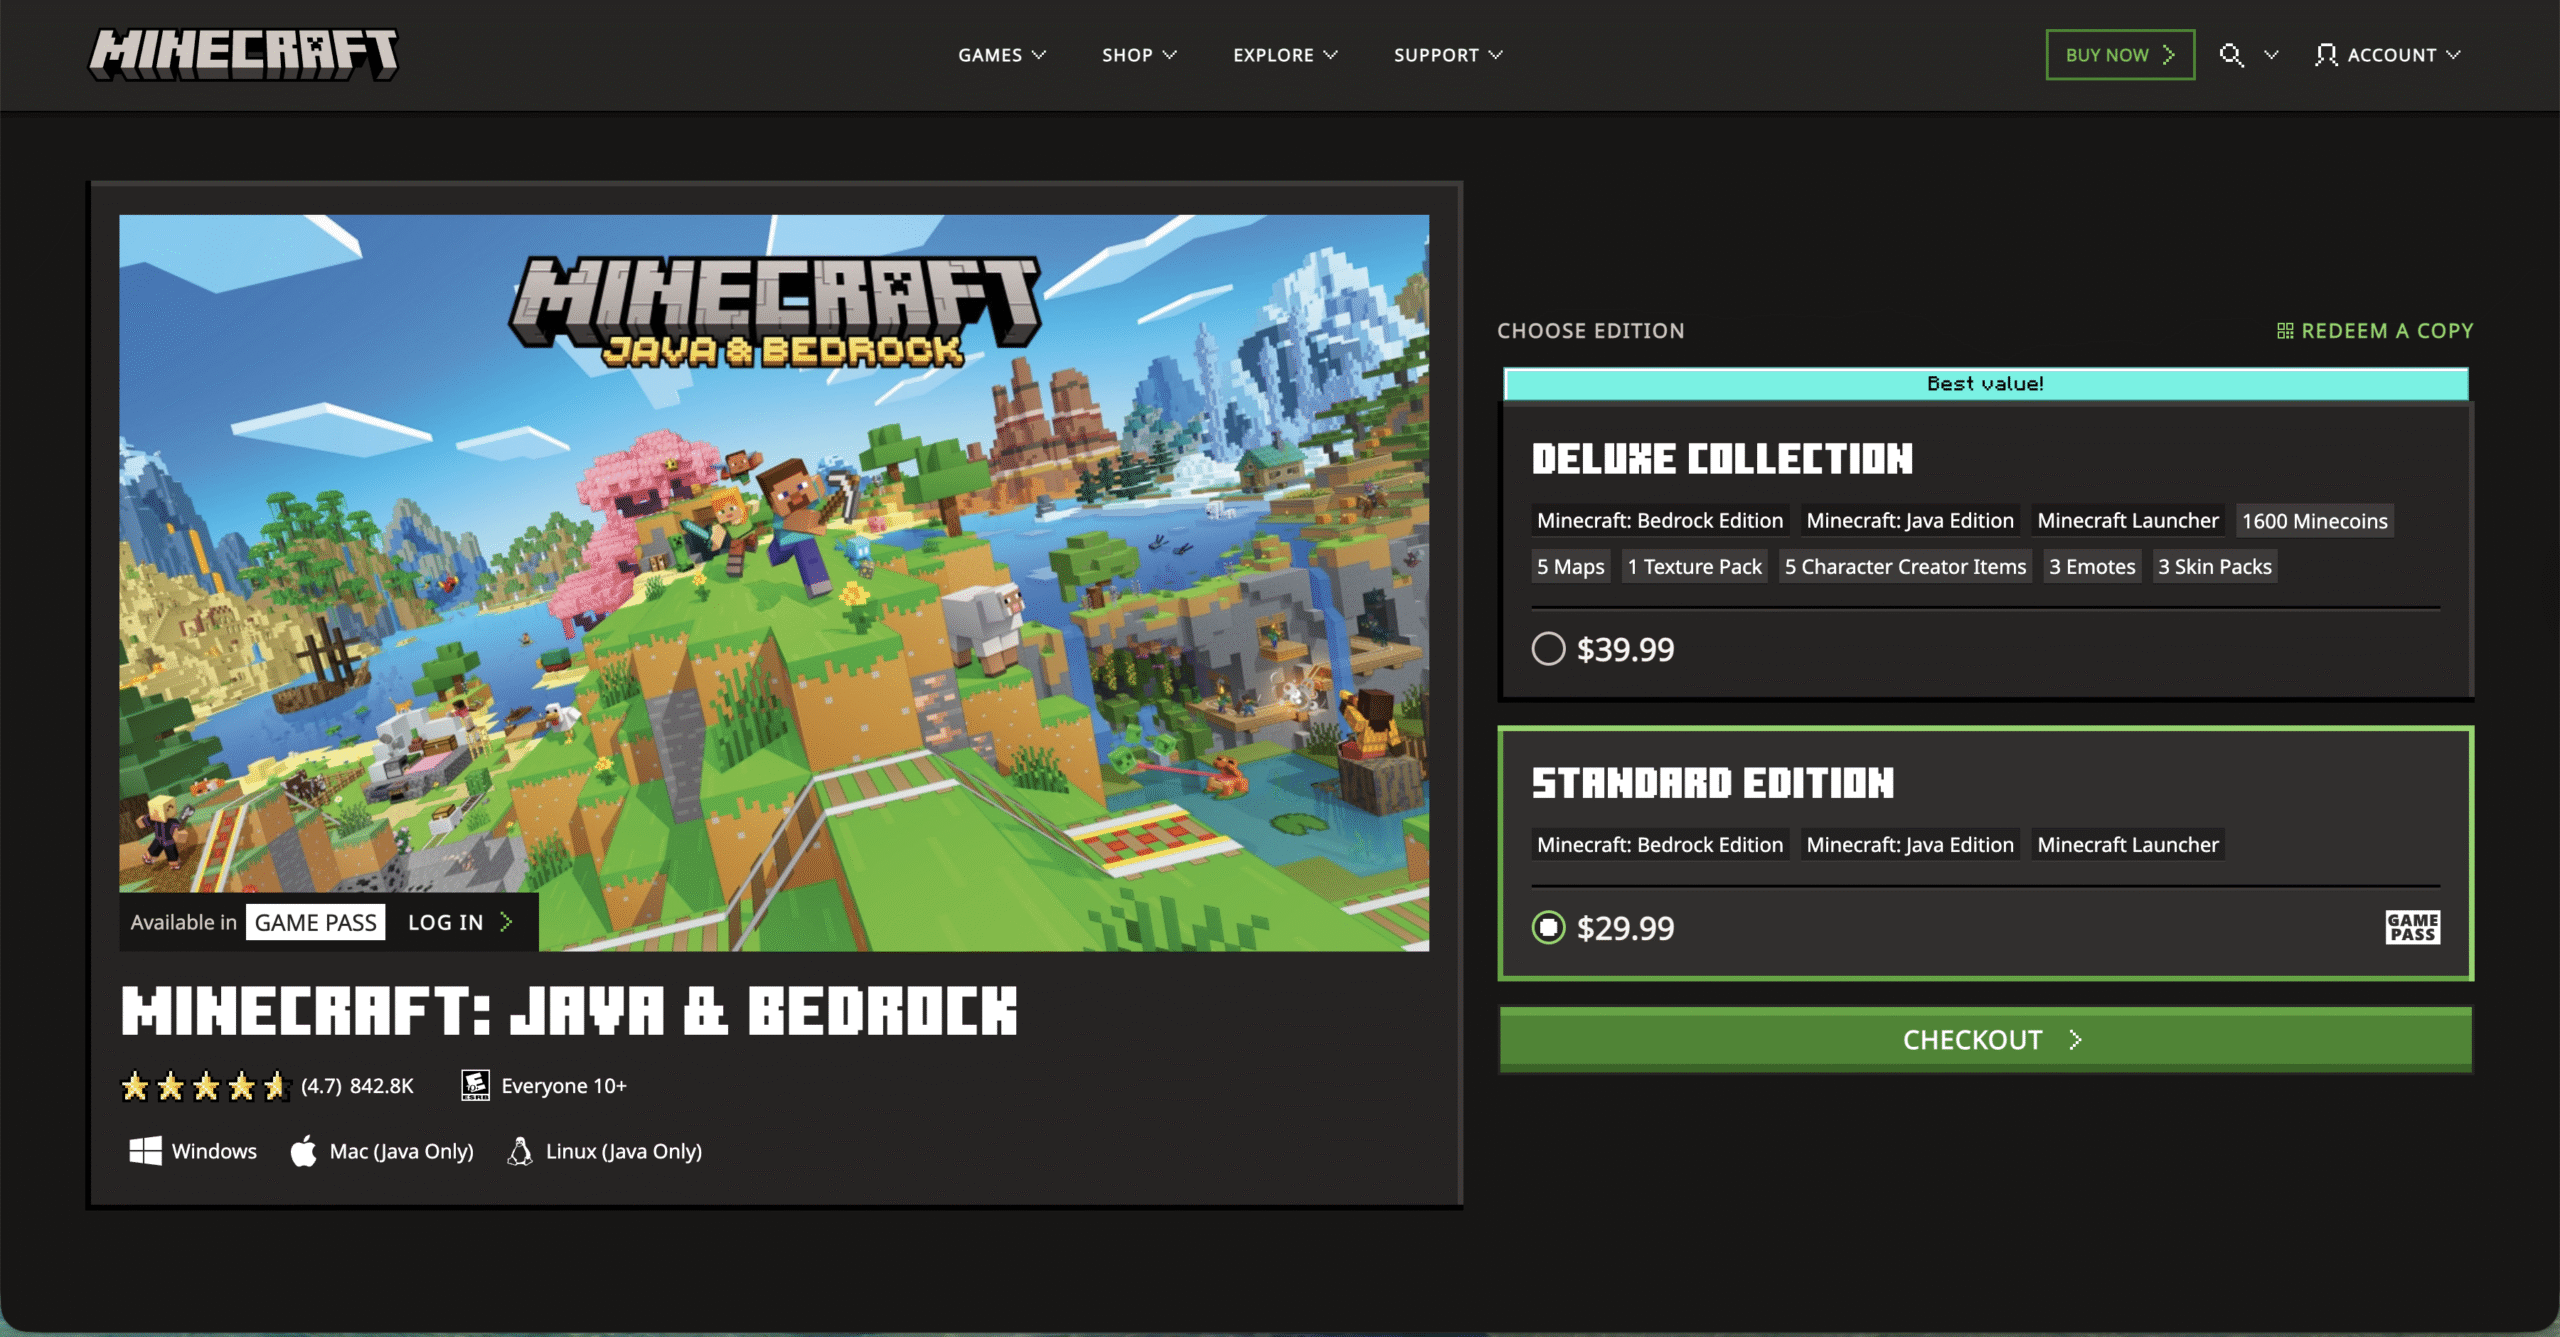Select the $39.99 Deluxe Collection option
The image size is (2560, 1337).
coord(1549,649)
